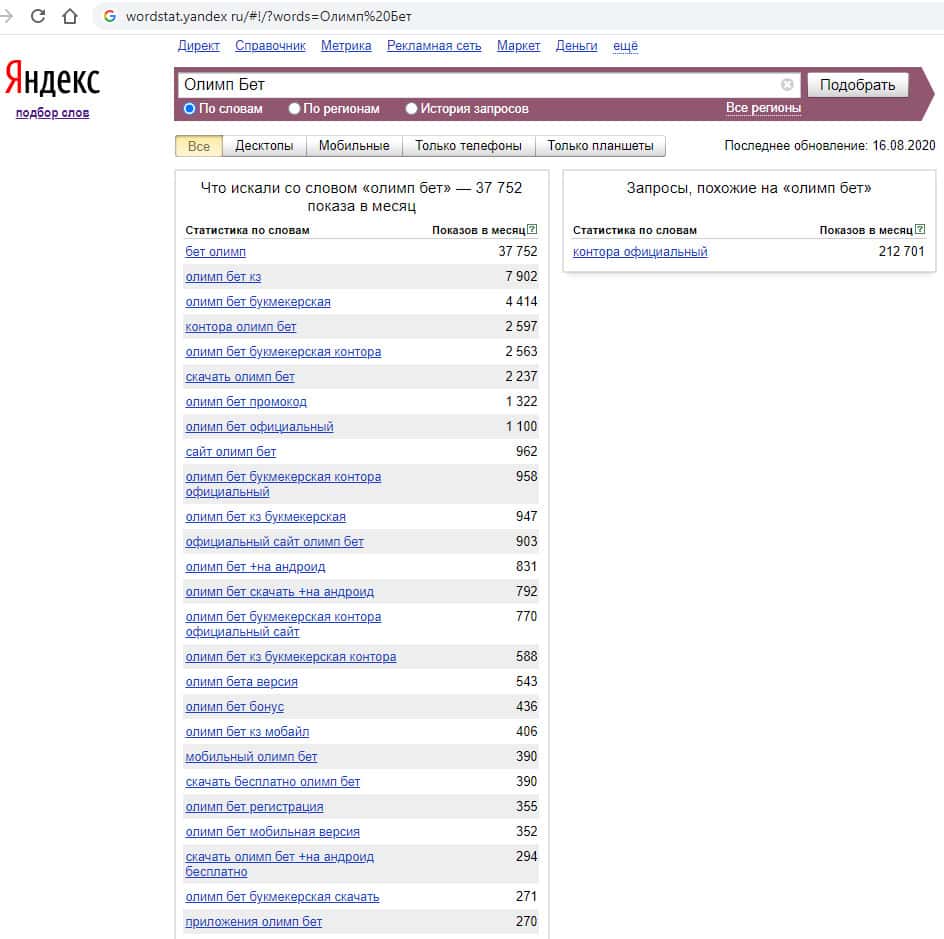This screenshot has width=944, height=939.
Task: Open the олимп бет кз букмекерская query
Action: (x=266, y=516)
